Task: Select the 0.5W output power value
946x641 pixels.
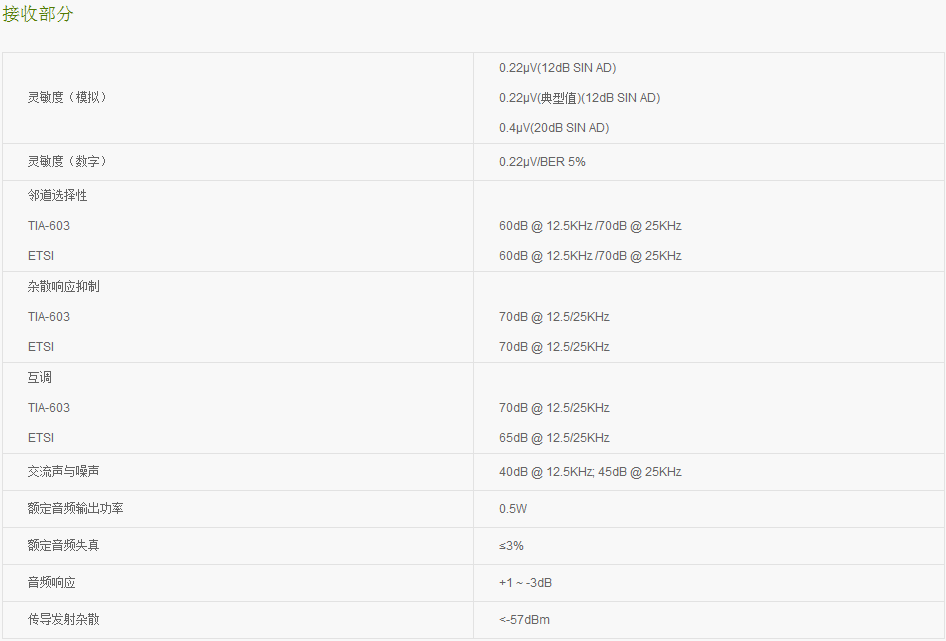Action: (513, 509)
